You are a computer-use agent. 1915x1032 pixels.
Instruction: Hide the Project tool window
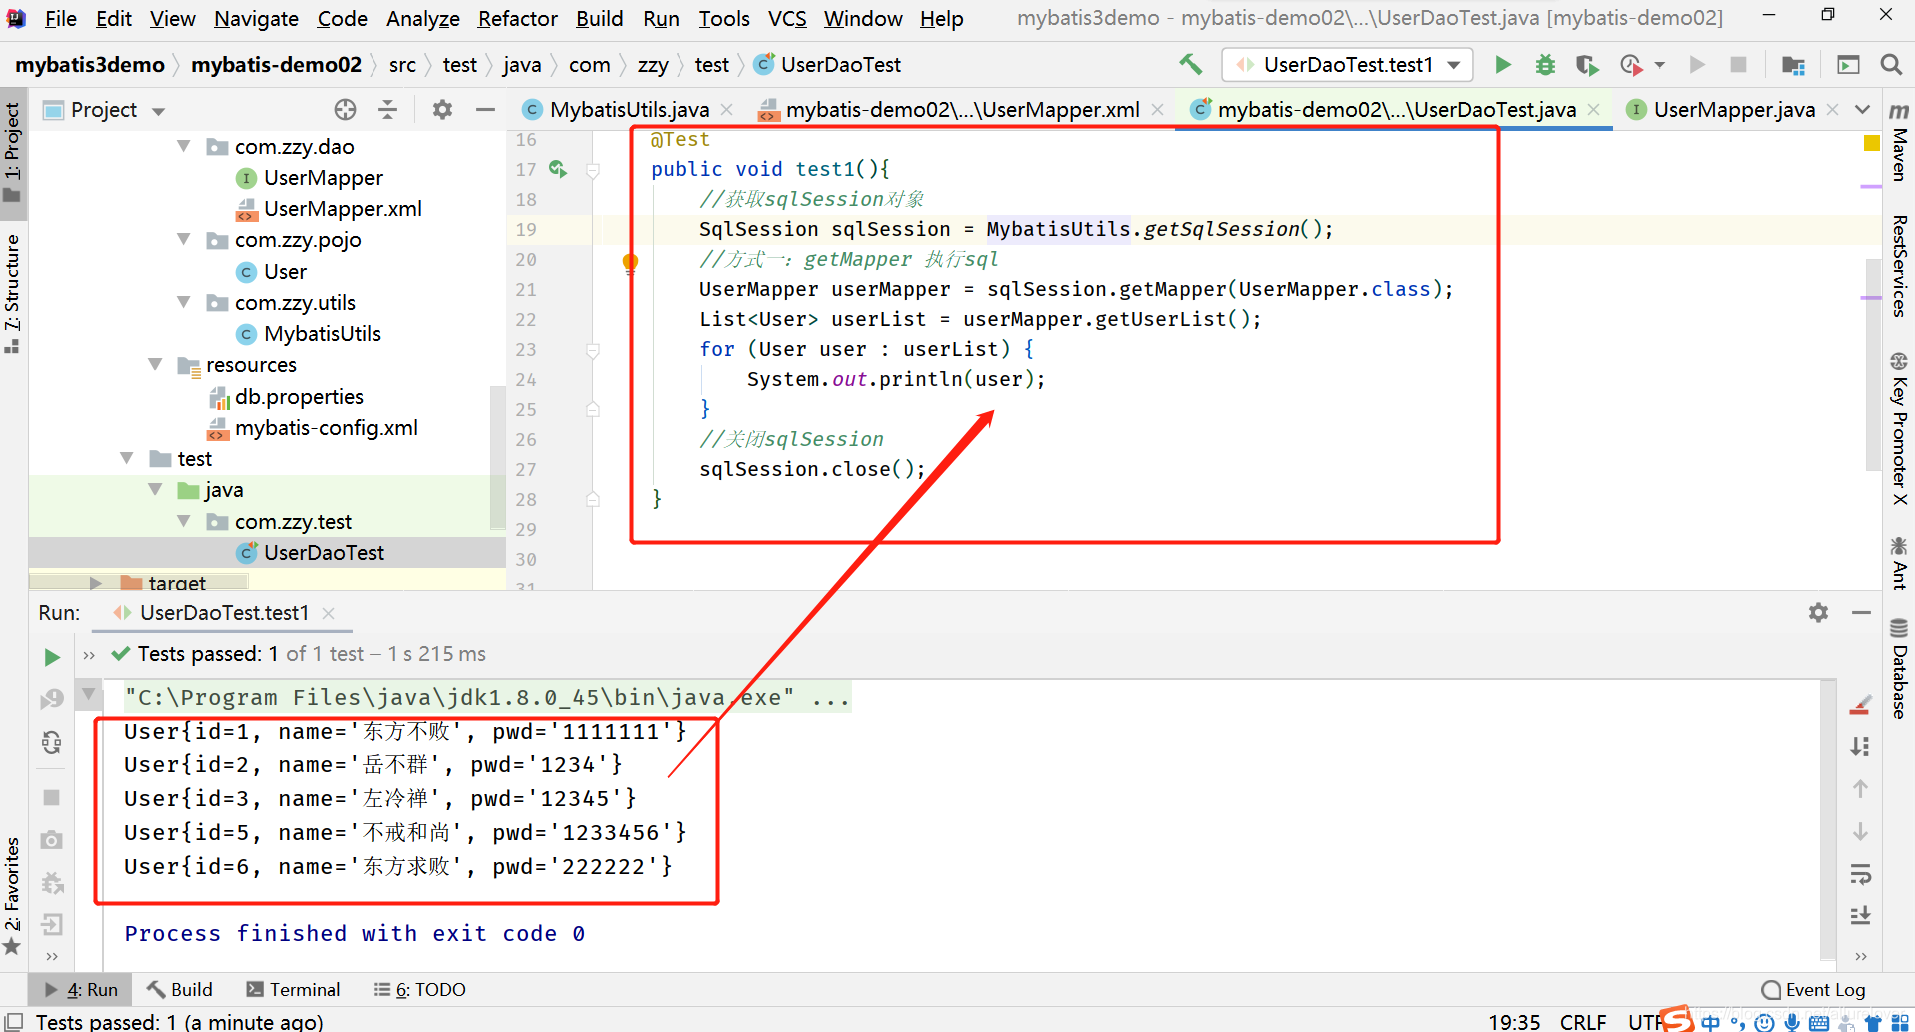(485, 110)
